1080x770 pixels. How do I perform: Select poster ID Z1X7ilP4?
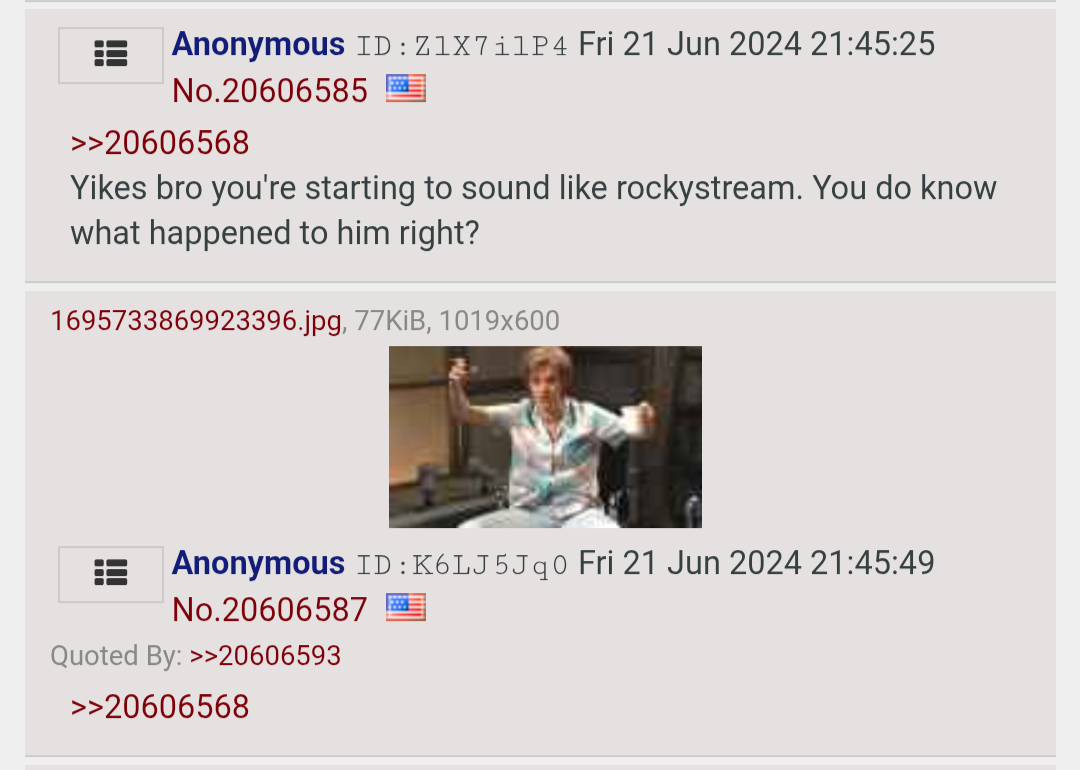pyautogui.click(x=462, y=46)
